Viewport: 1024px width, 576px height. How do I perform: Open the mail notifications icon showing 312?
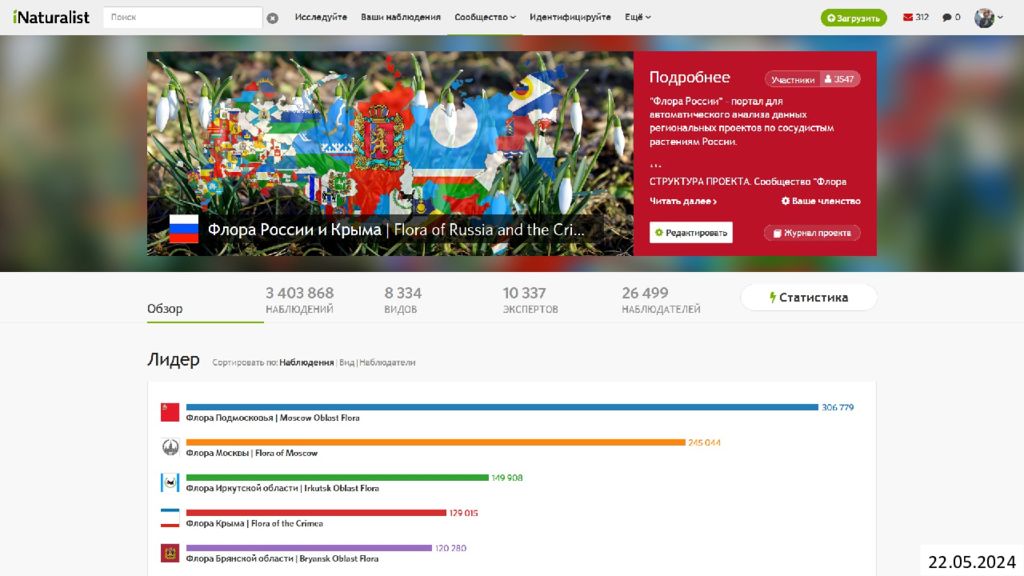916,17
